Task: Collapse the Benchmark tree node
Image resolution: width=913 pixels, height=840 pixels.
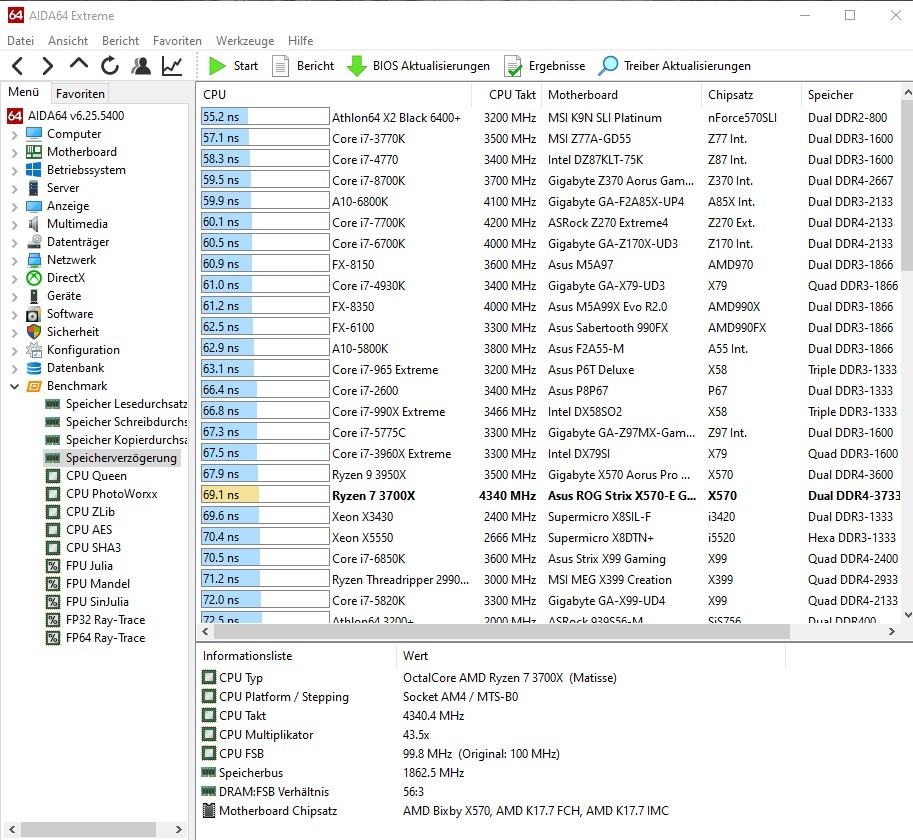Action: click(x=15, y=386)
